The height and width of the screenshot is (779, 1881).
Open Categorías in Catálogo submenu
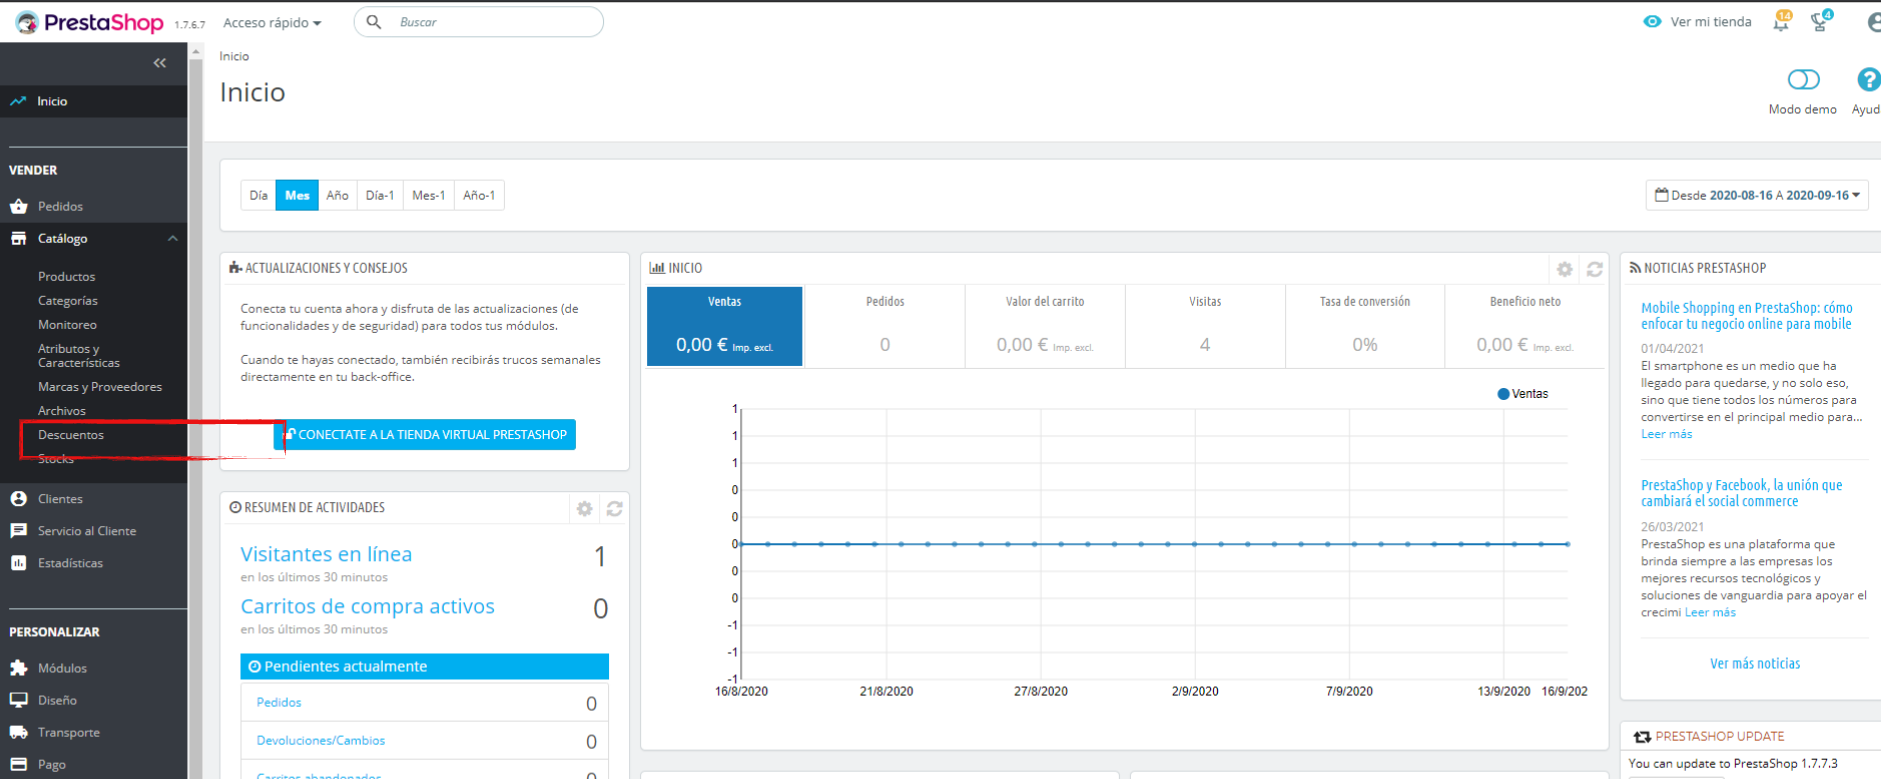point(68,300)
